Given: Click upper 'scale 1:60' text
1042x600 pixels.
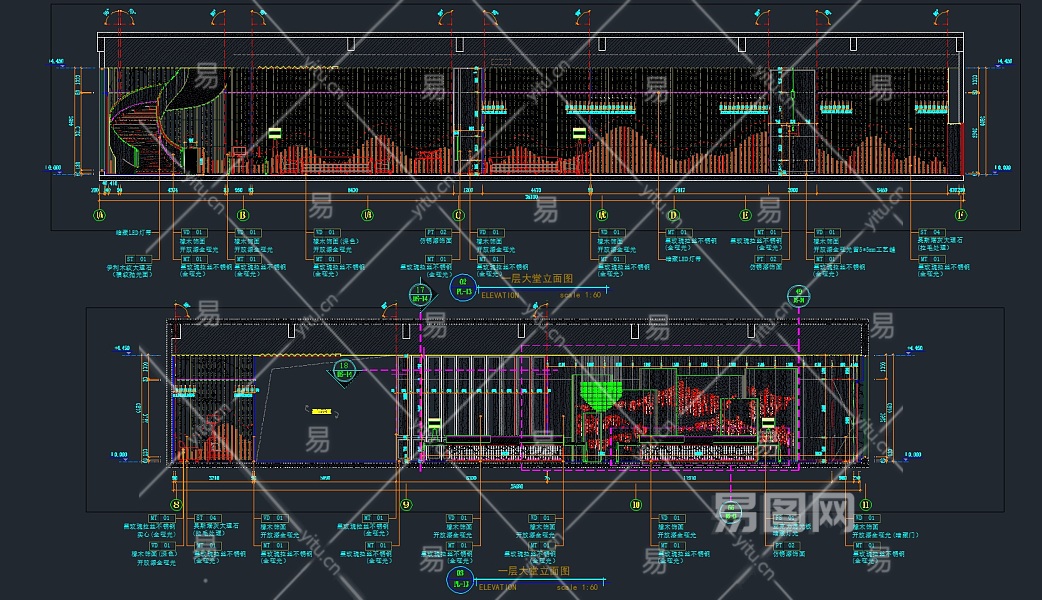Looking at the screenshot, I should (x=580, y=295).
